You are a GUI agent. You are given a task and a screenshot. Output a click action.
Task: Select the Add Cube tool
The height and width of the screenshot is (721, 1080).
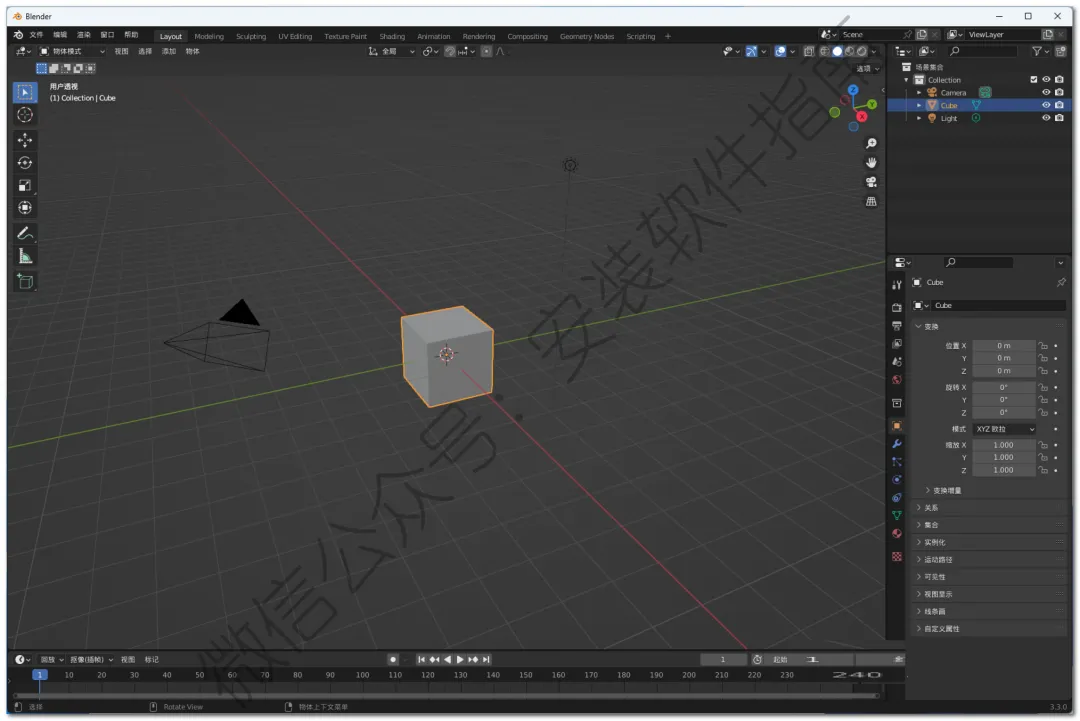click(x=25, y=282)
